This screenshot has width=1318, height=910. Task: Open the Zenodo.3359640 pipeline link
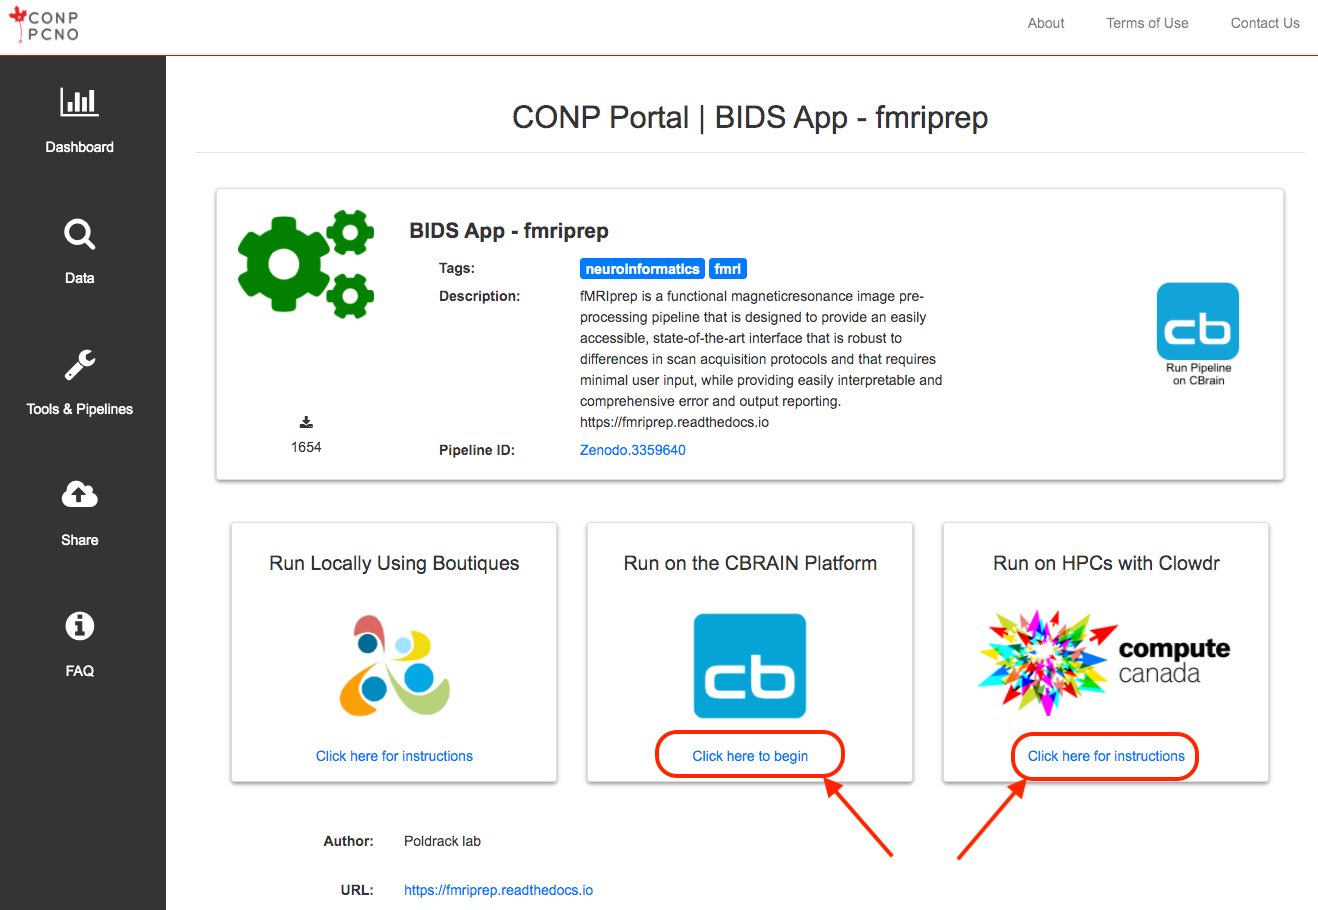click(633, 450)
